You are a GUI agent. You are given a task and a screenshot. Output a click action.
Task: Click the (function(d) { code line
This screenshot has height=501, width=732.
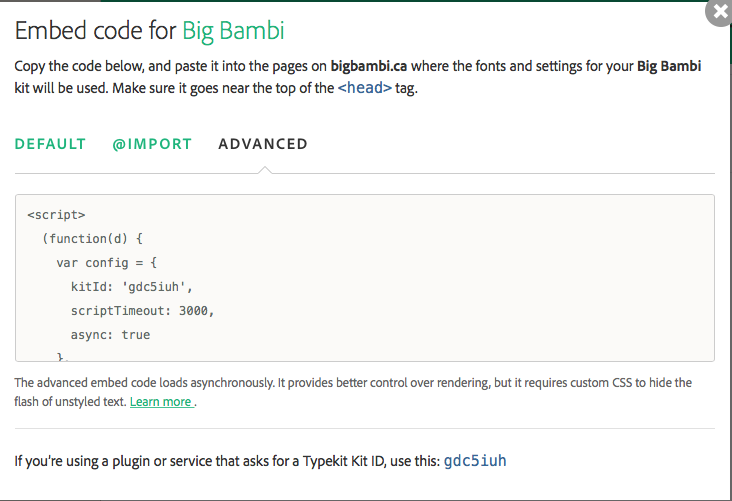93,239
